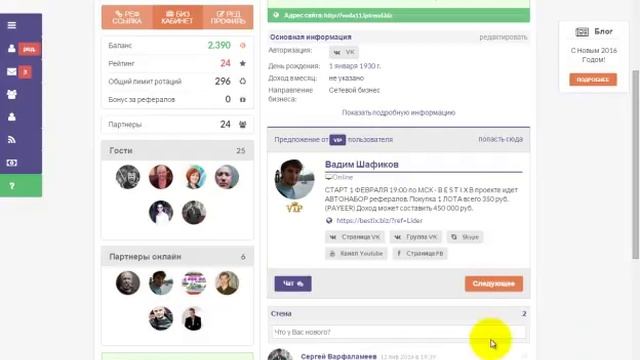The image size is (640, 360).
Task: Click the rotation limit refresh icon
Action: pyautogui.click(x=243, y=81)
